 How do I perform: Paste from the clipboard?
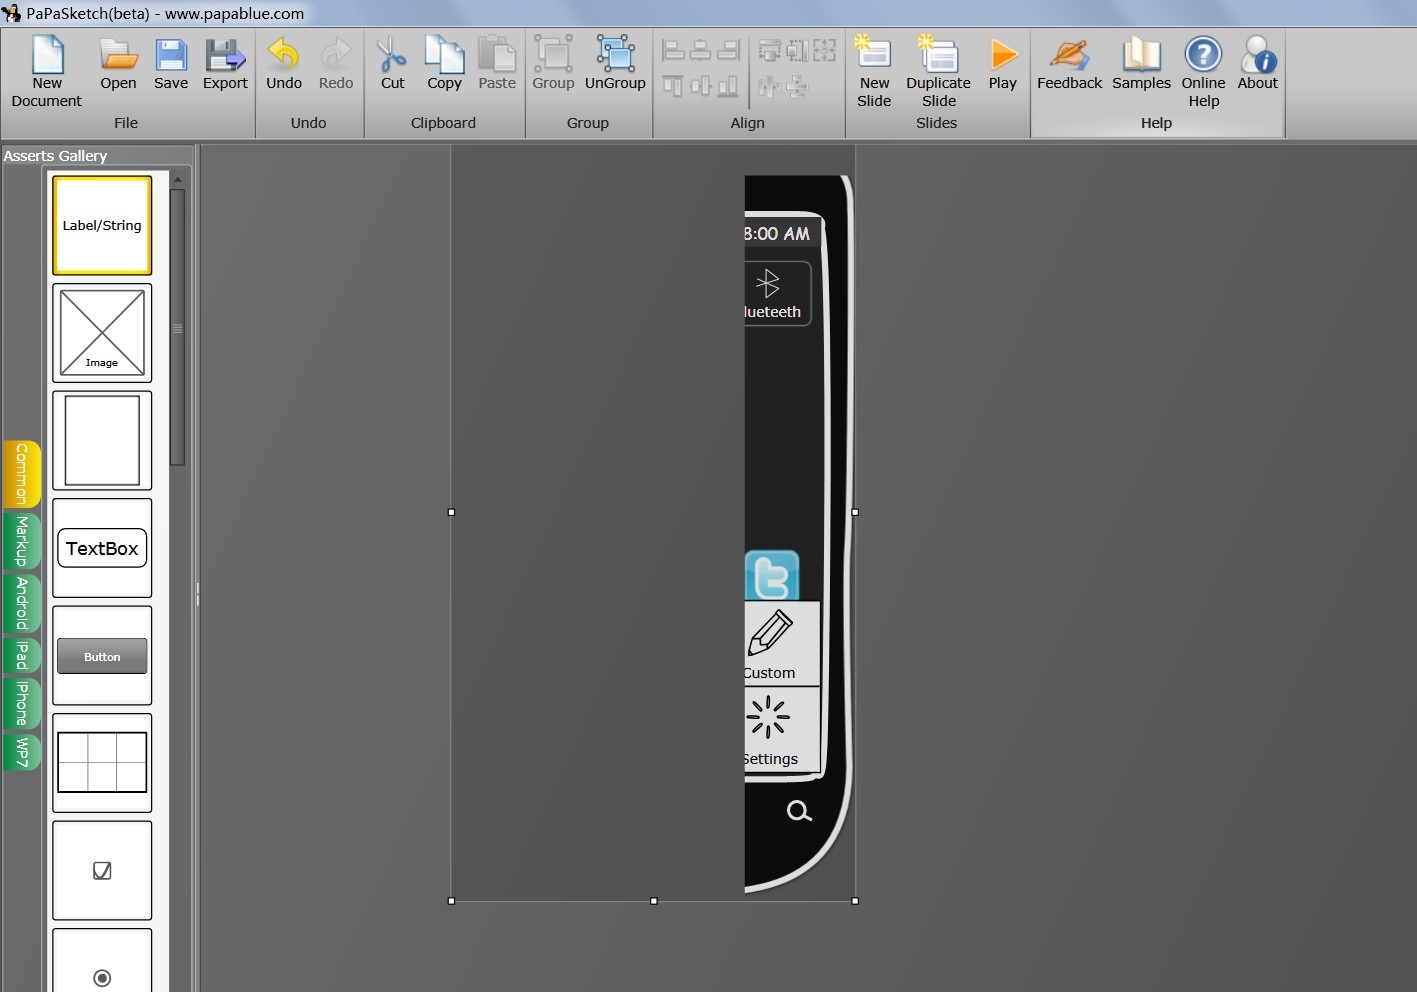497,64
